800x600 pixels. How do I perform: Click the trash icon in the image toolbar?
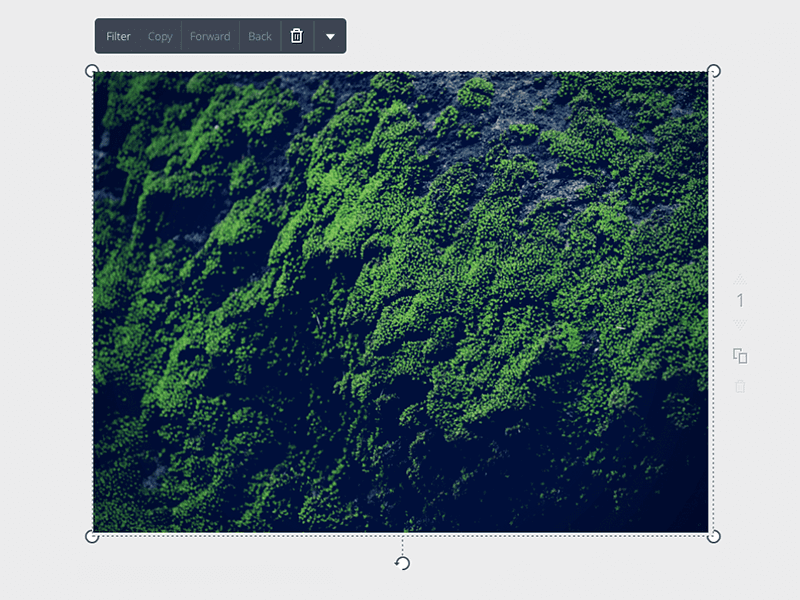[x=296, y=36]
